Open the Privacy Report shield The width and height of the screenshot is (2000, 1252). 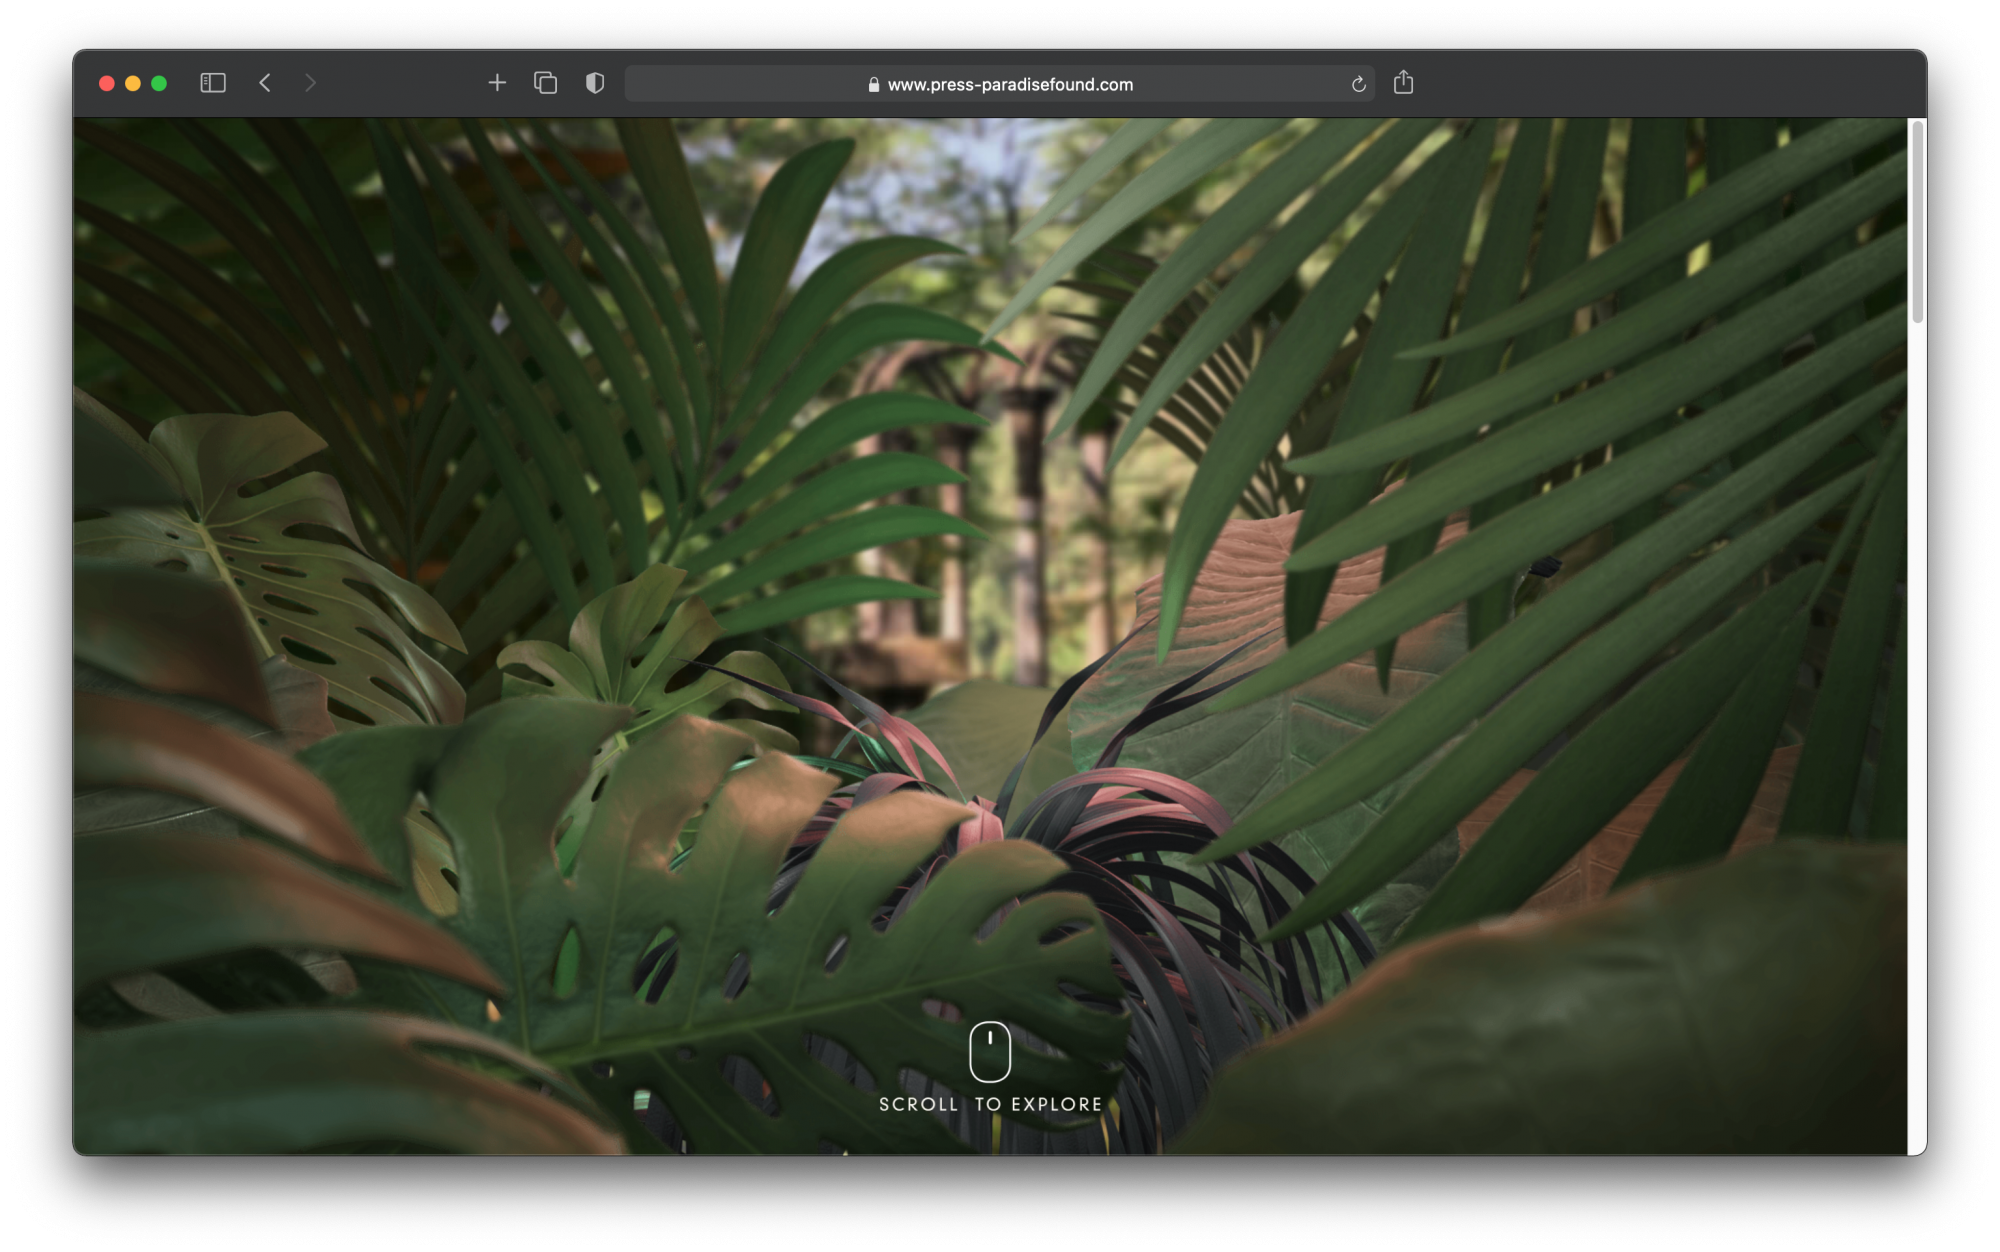[595, 83]
